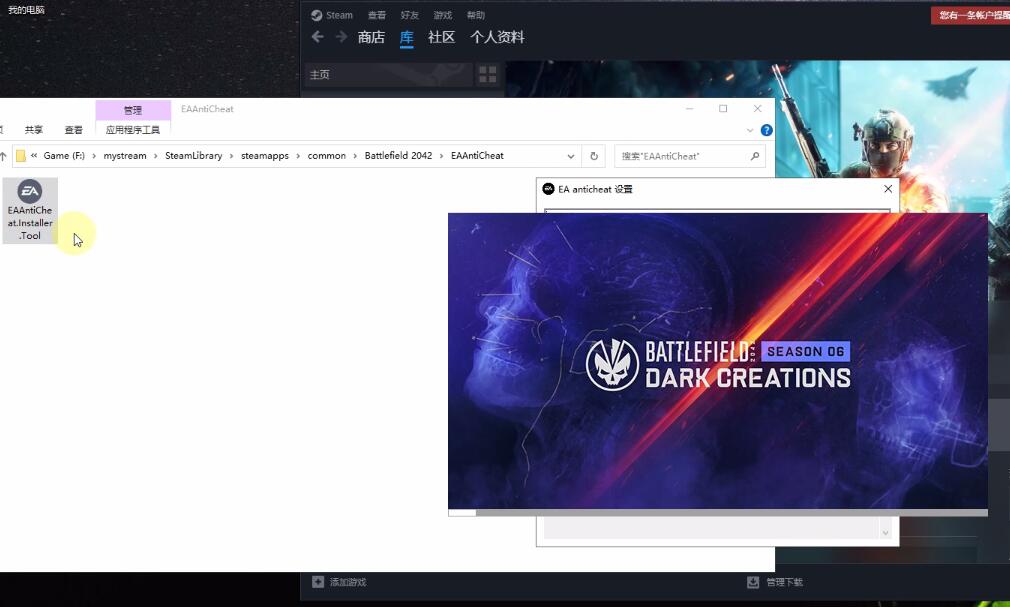Open the Steam 社区 tab
Viewport: 1010px width, 607px height.
tap(441, 37)
